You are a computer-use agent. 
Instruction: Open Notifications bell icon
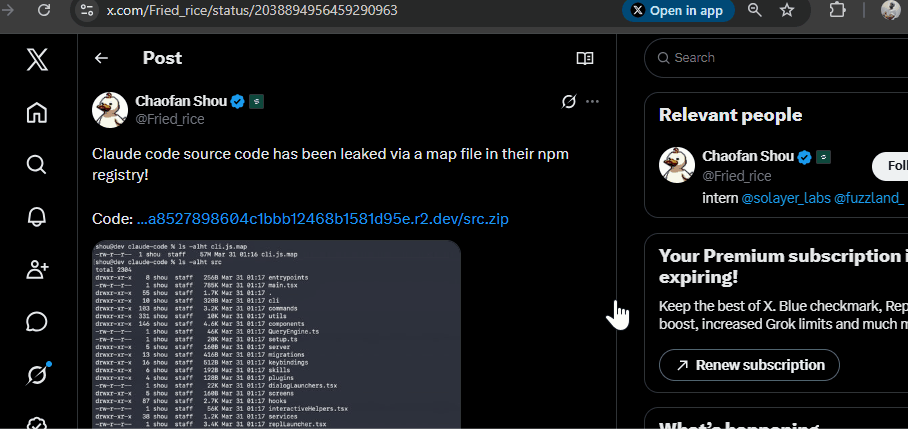click(x=36, y=217)
